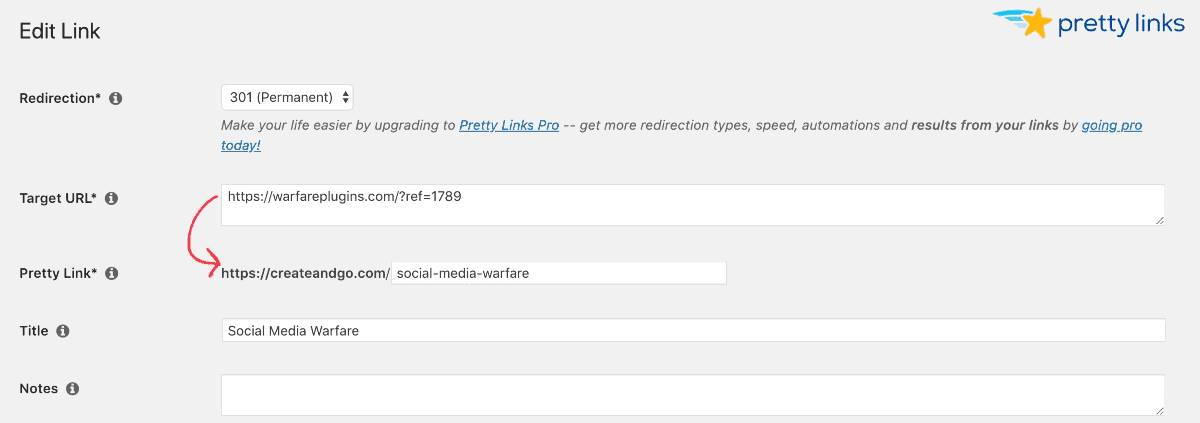Click the Target URL text field

693,205
